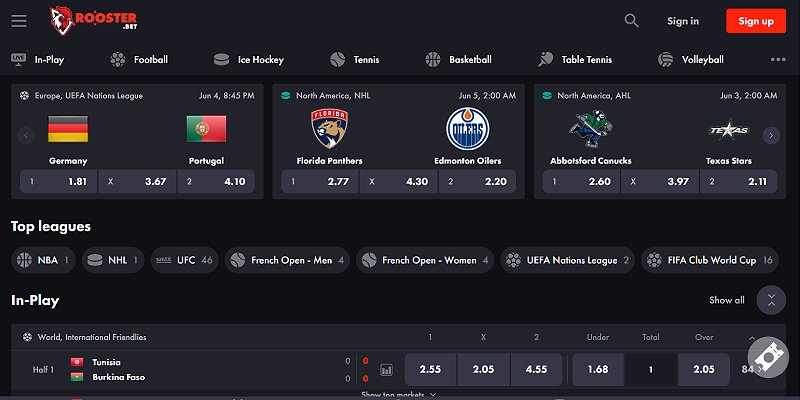Click the Portugal flag icon
The image size is (800, 400).
point(206,129)
